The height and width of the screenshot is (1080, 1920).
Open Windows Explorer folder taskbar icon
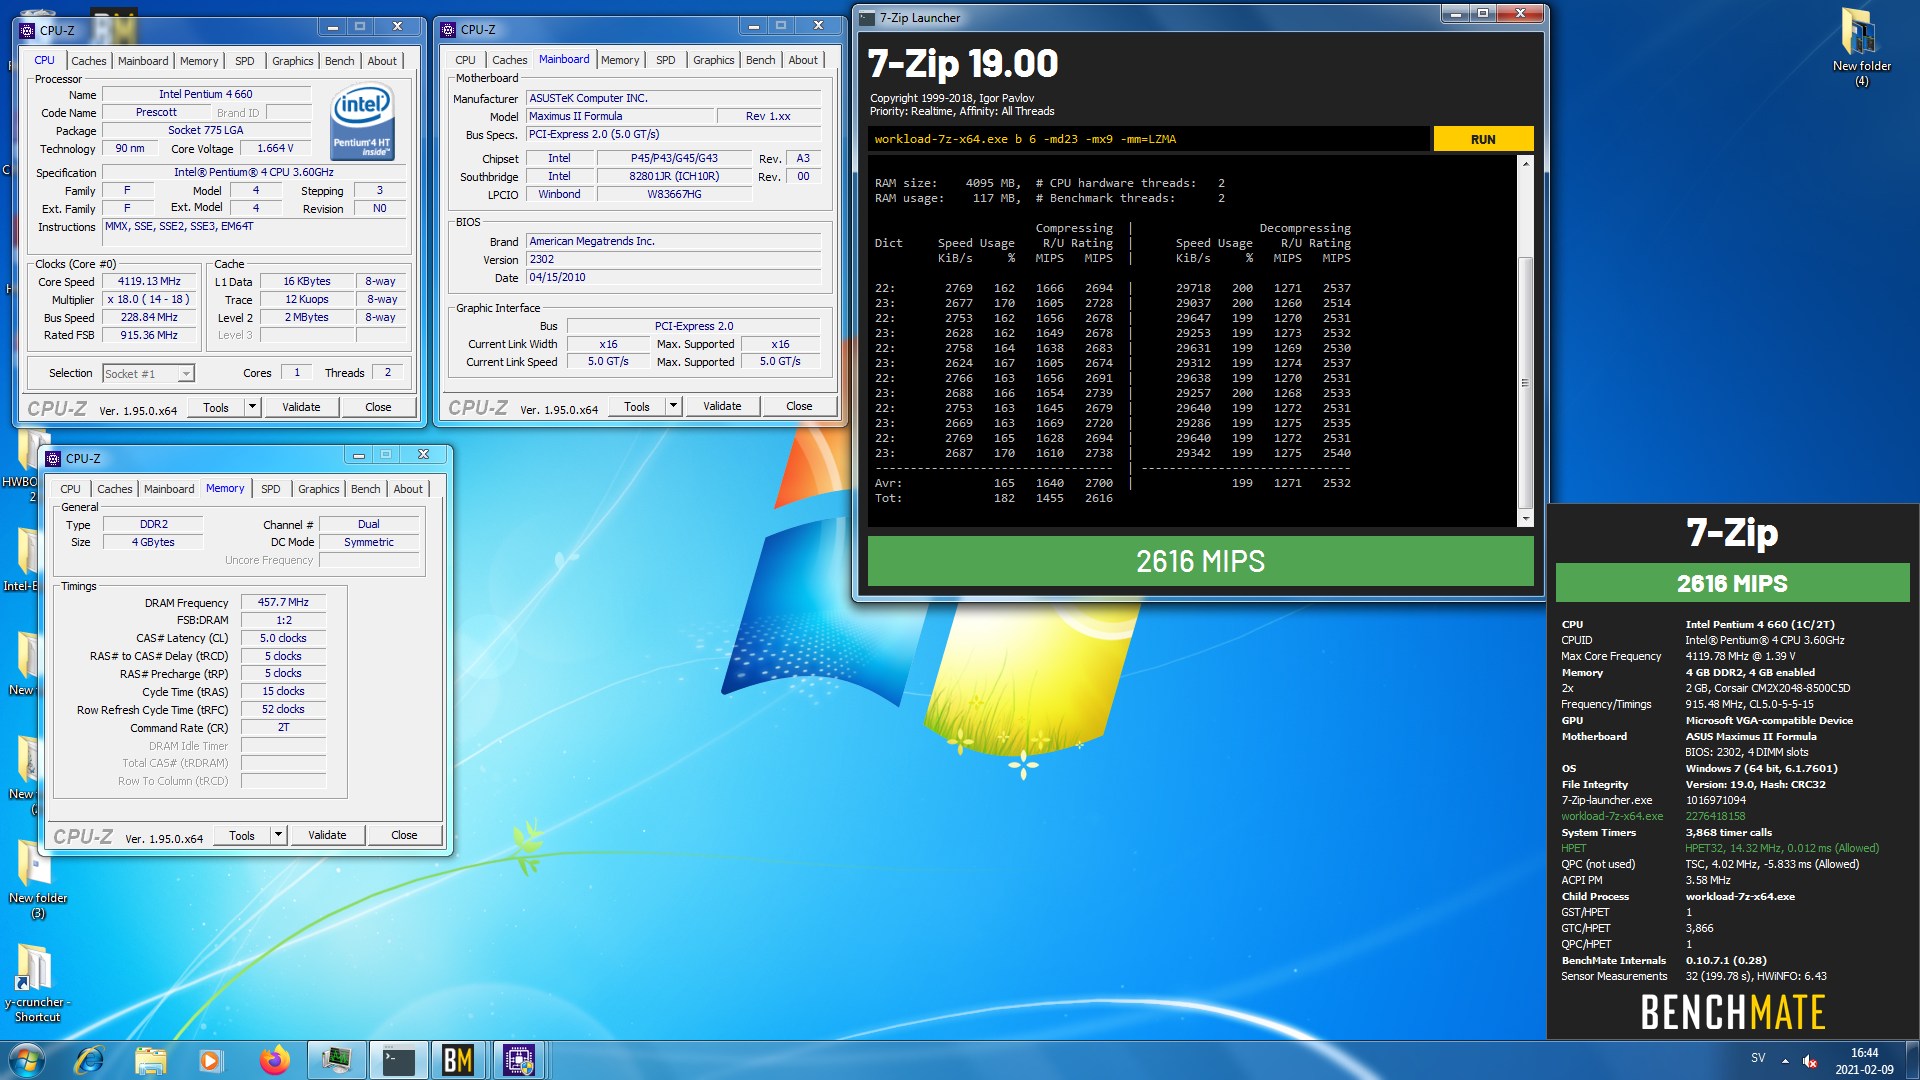[x=150, y=1060]
